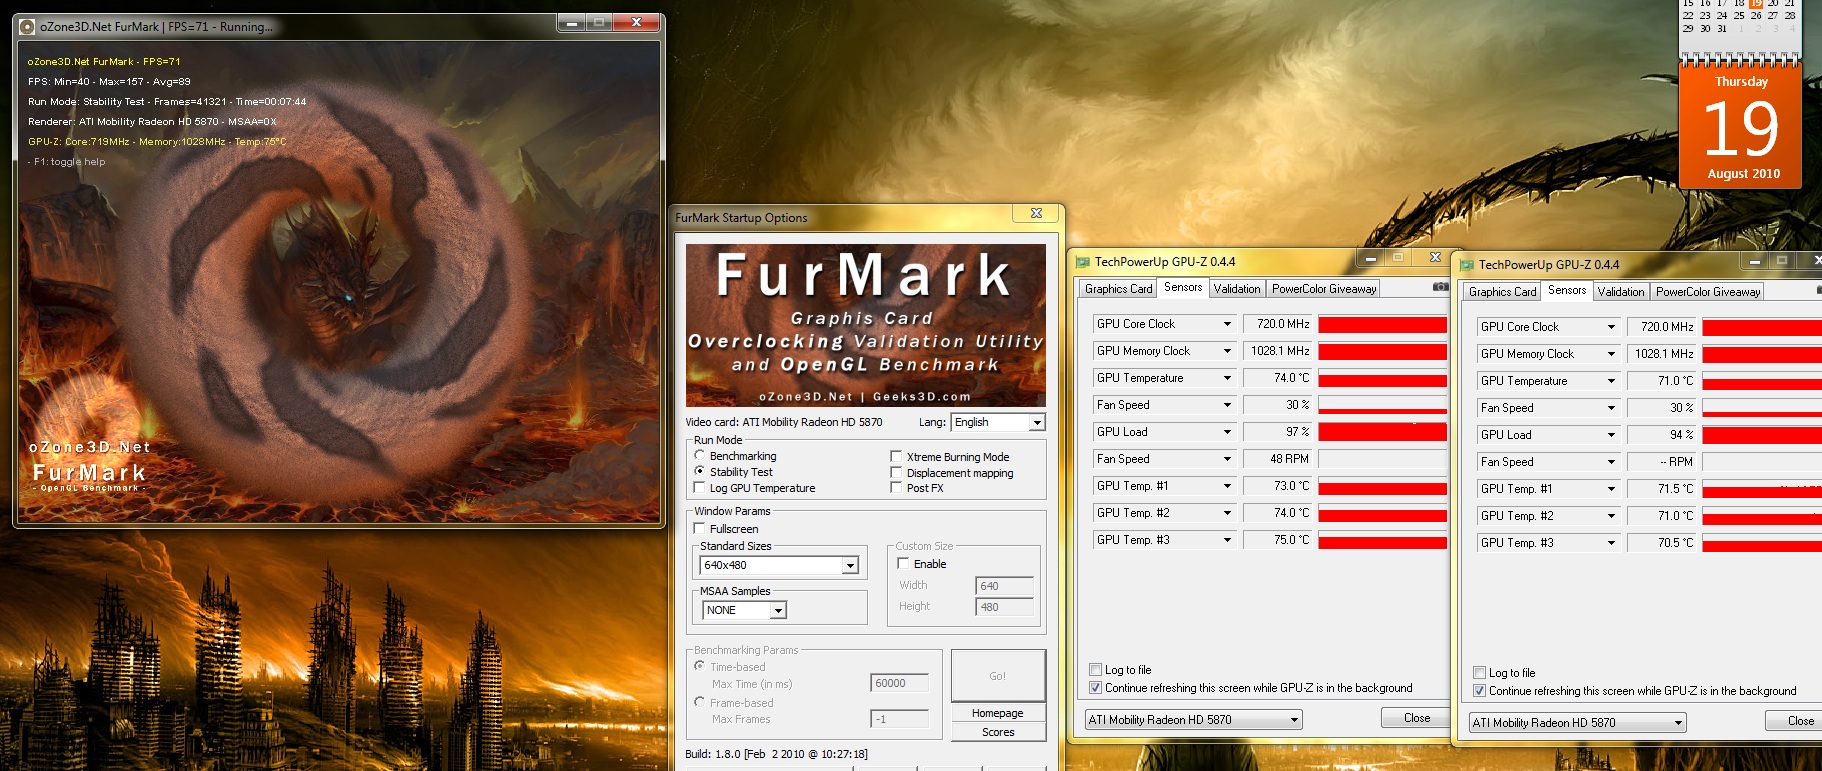Click Close button in left GPU-Z window
Image resolution: width=1822 pixels, height=771 pixels.
tap(1417, 718)
